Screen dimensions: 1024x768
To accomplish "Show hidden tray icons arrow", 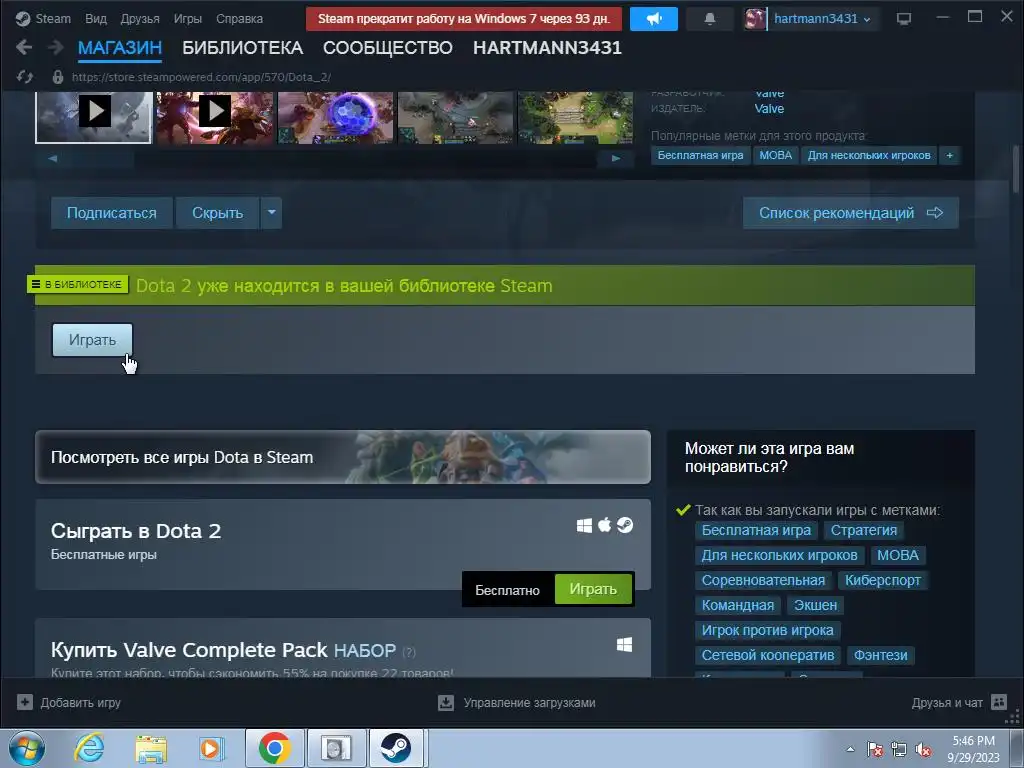I will point(850,749).
